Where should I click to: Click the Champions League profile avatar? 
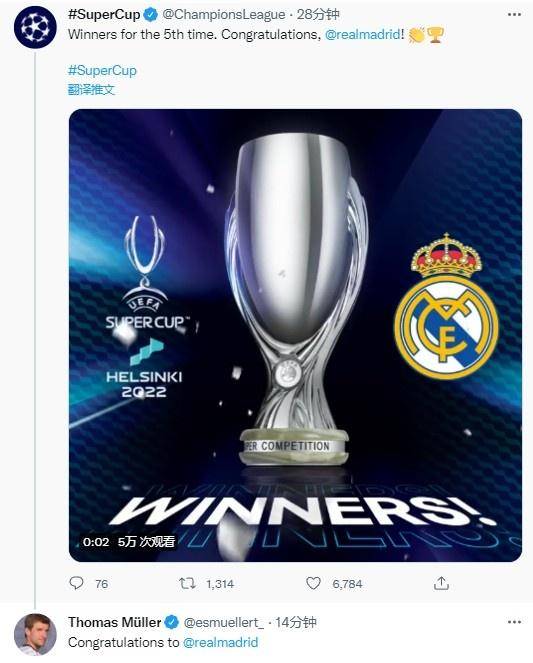35,27
